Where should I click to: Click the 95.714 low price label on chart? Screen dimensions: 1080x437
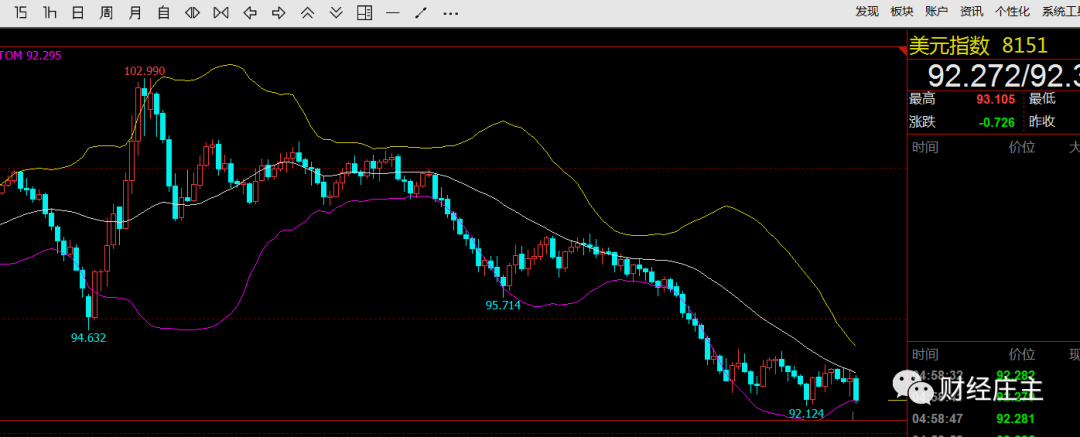[503, 305]
